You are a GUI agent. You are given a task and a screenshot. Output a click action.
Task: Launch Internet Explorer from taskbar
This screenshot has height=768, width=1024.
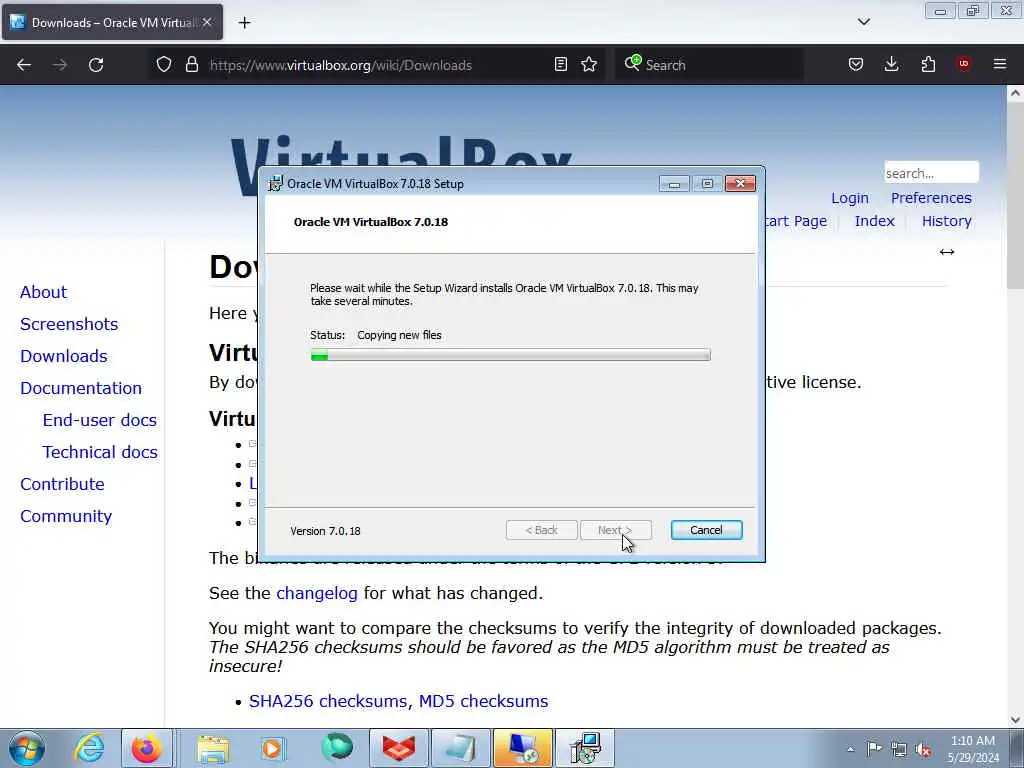click(89, 748)
